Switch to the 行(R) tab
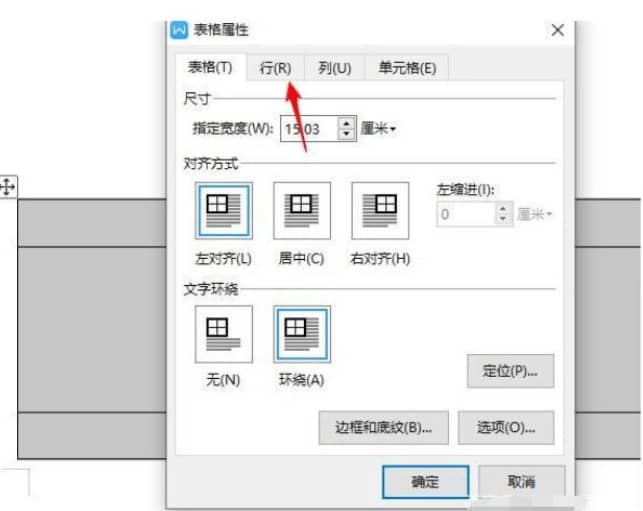 (x=275, y=68)
